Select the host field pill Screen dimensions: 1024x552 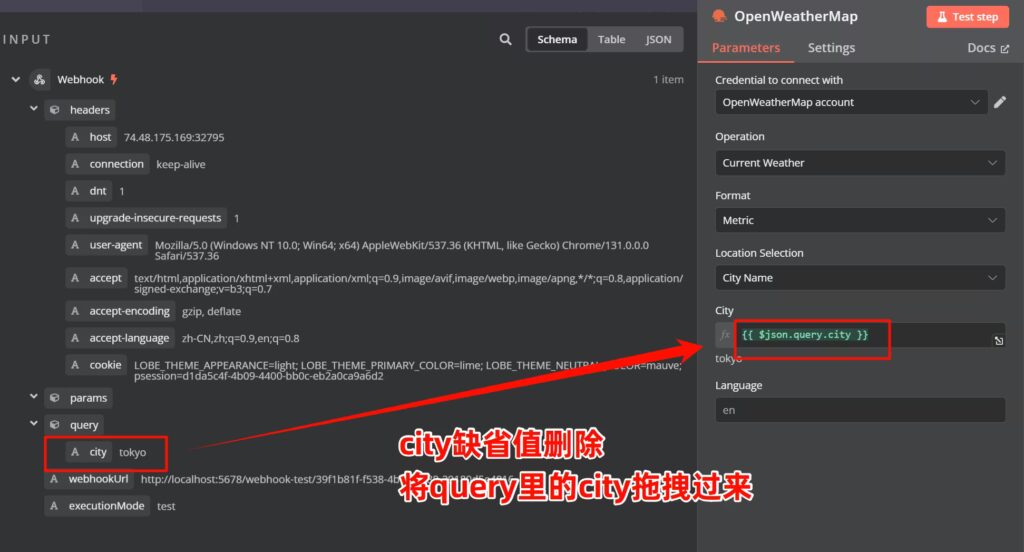91,137
